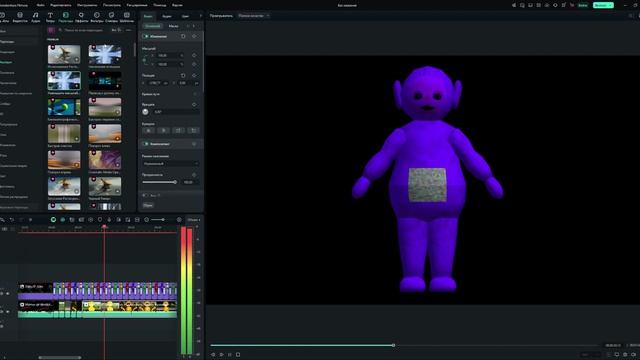
Task: Add keyframe for Transform section
Action: point(194,36)
